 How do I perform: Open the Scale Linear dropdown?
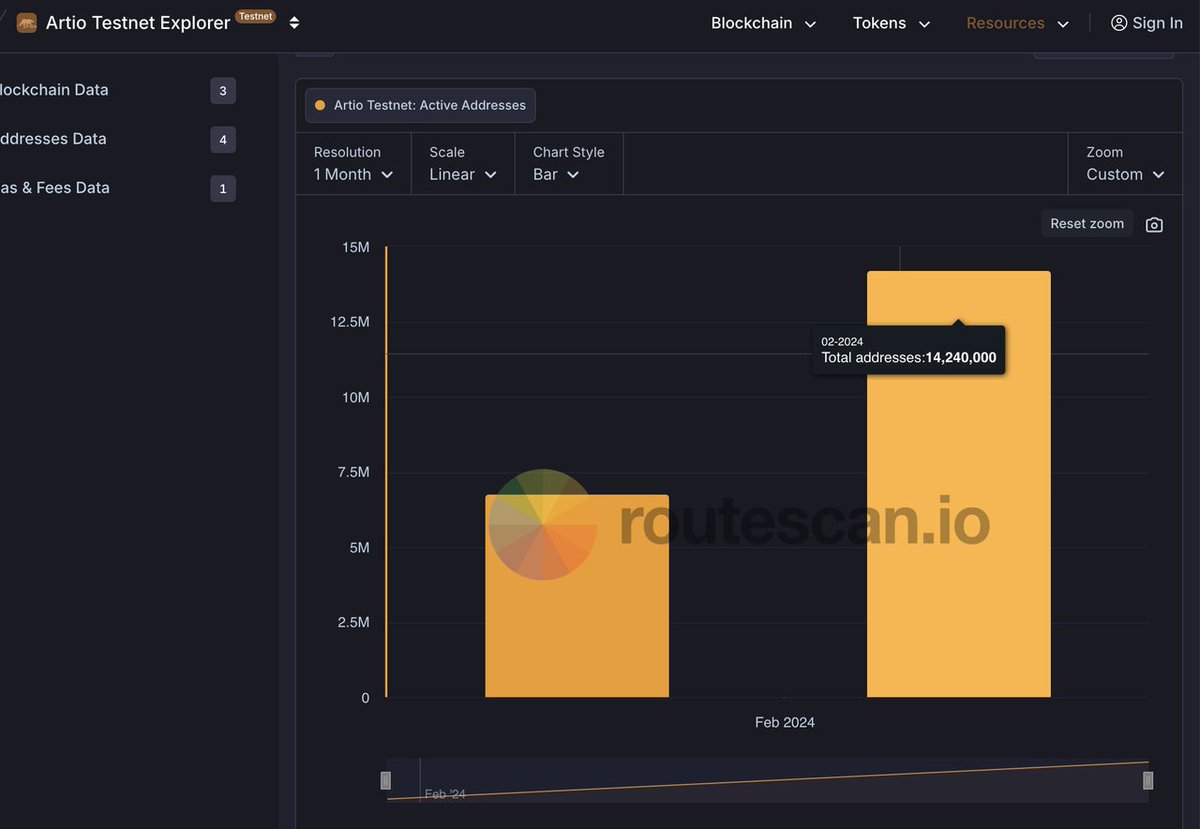(x=463, y=164)
